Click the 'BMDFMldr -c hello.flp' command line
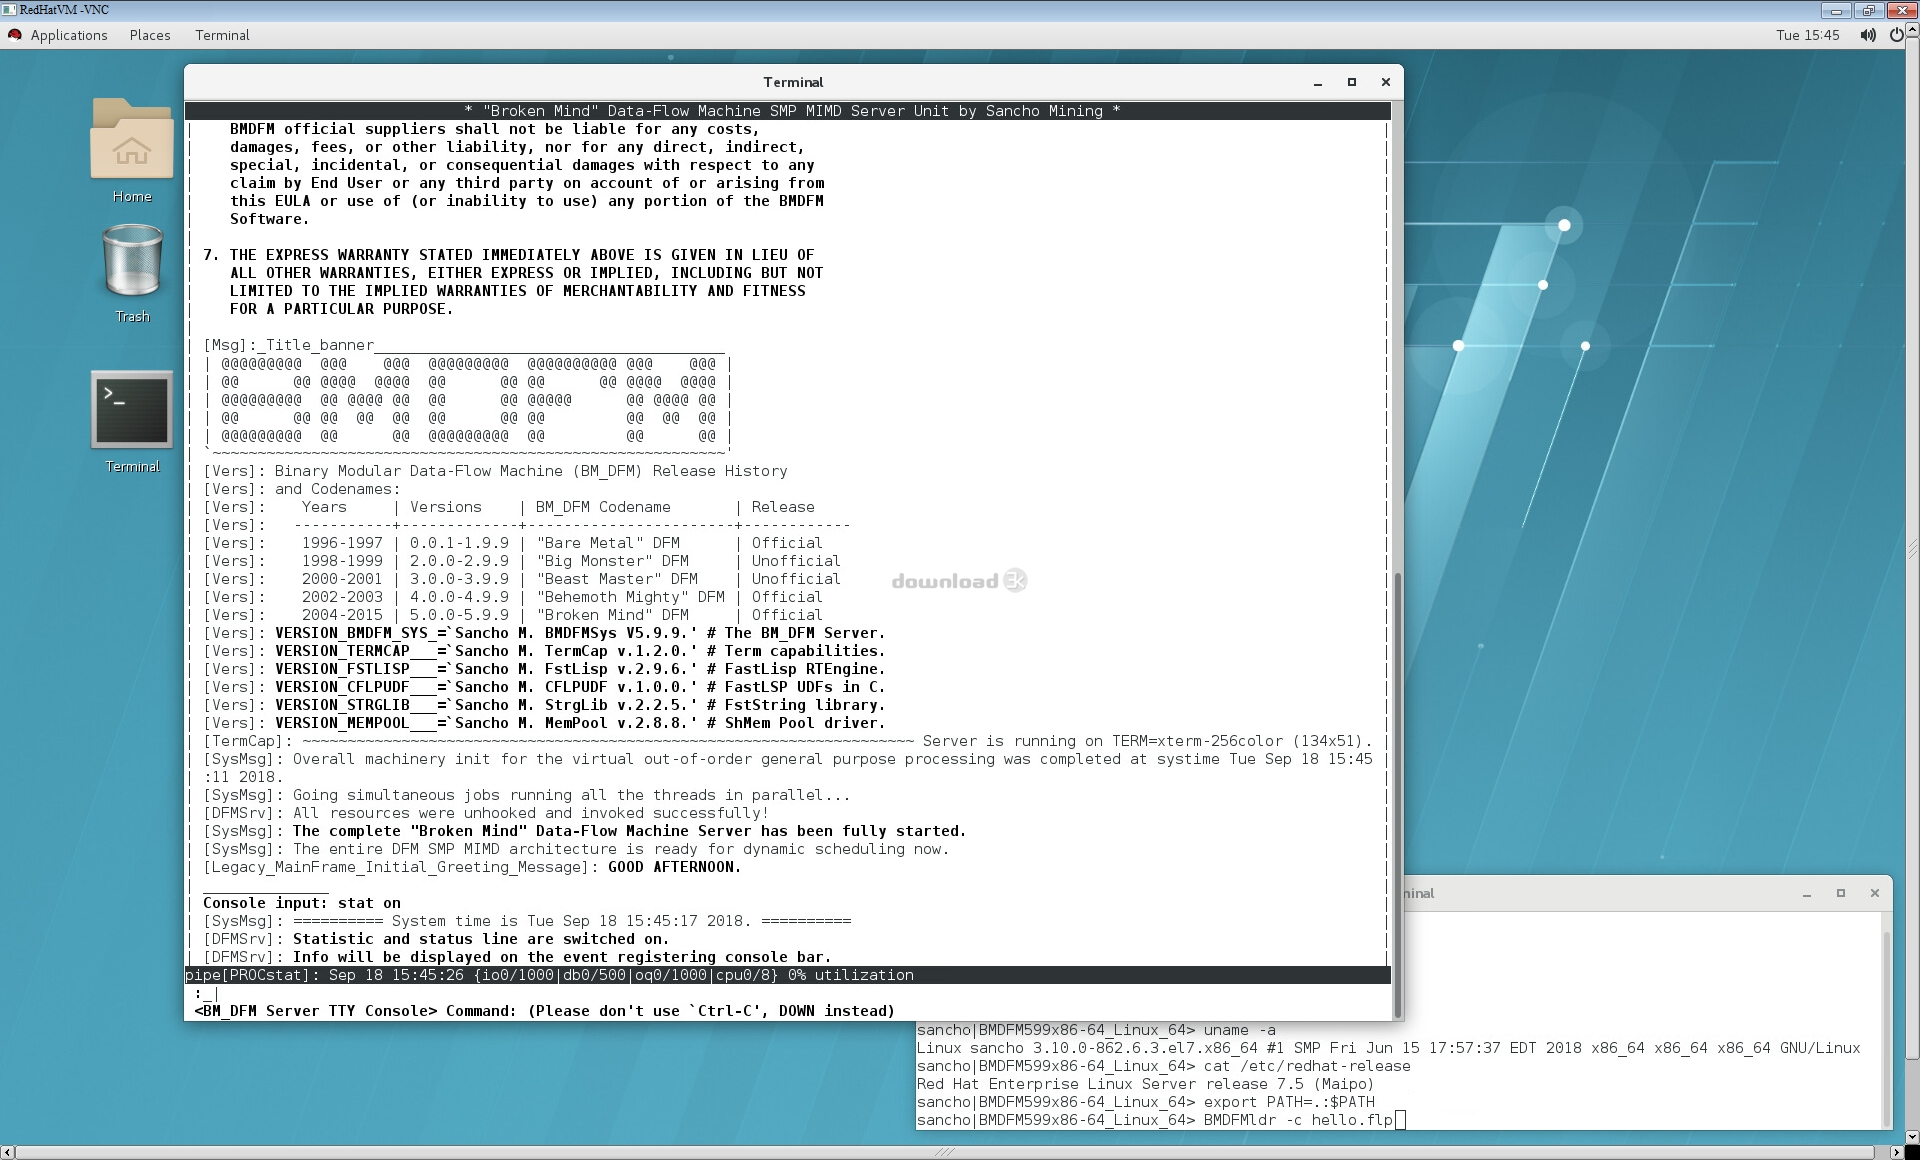The image size is (1920, 1160). [x=1161, y=1120]
